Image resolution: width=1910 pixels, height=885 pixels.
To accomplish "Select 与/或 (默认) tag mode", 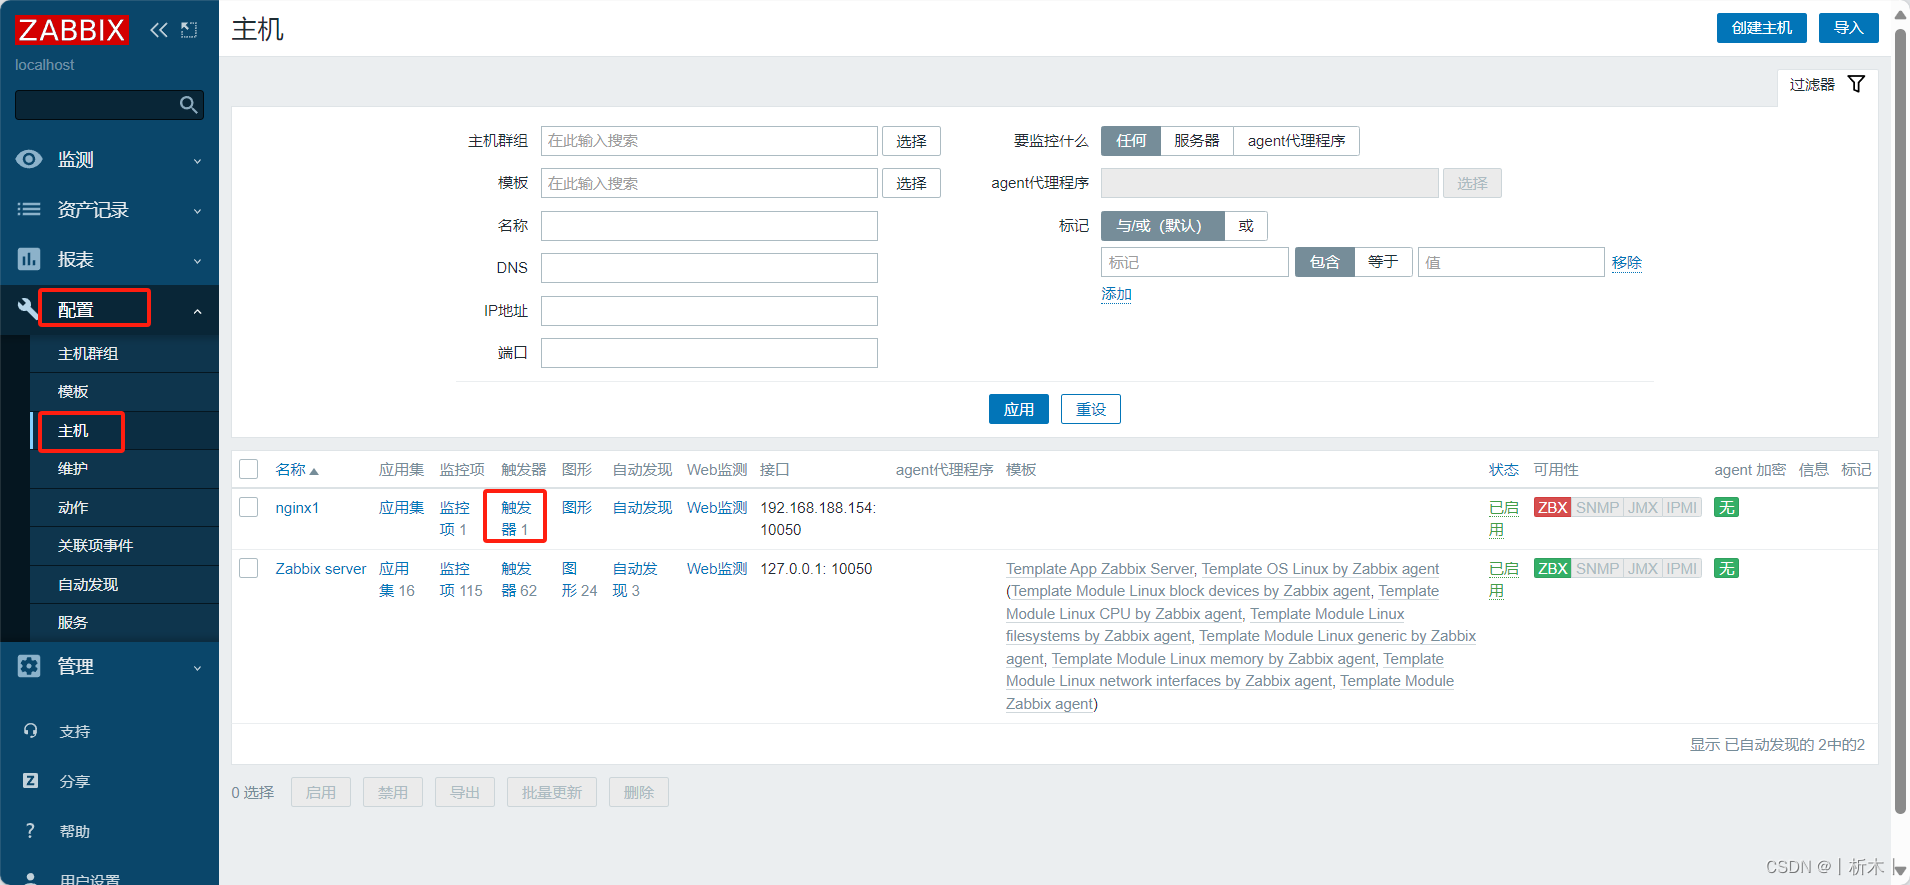I will pyautogui.click(x=1162, y=226).
